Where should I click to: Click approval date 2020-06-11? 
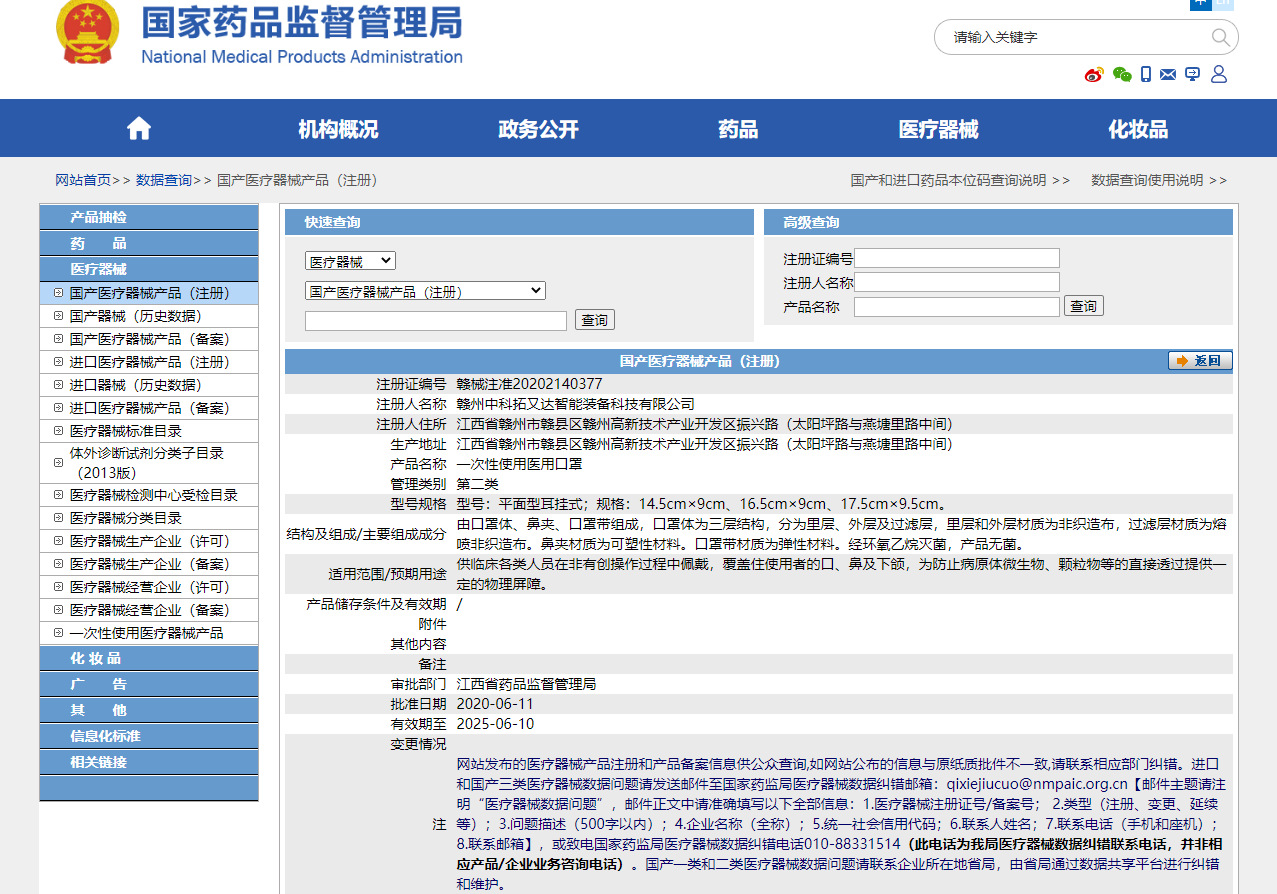(495, 704)
